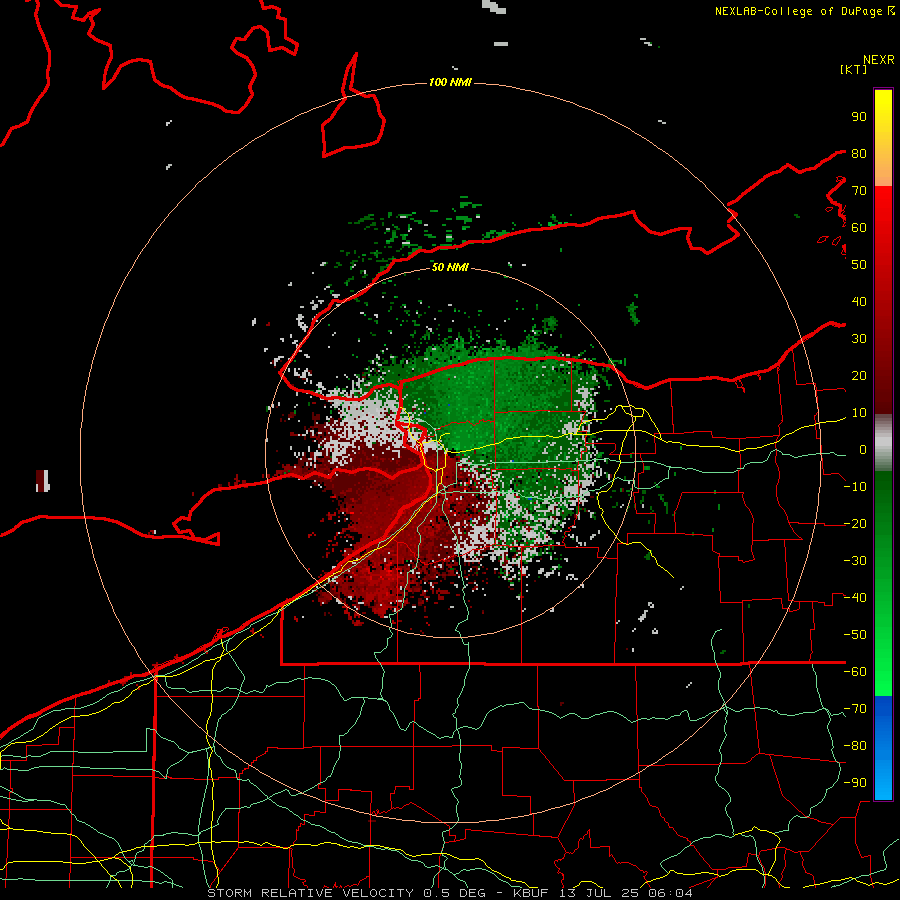The width and height of the screenshot is (900, 900).
Task: Click the 60 value on the scale
Action: (x=859, y=228)
